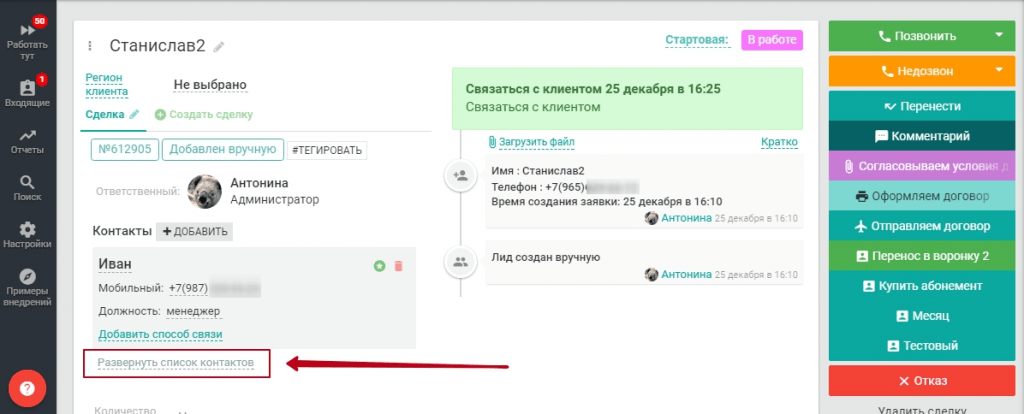Edit the Должность value менеджер
The height and width of the screenshot is (414, 1024).
point(193,311)
